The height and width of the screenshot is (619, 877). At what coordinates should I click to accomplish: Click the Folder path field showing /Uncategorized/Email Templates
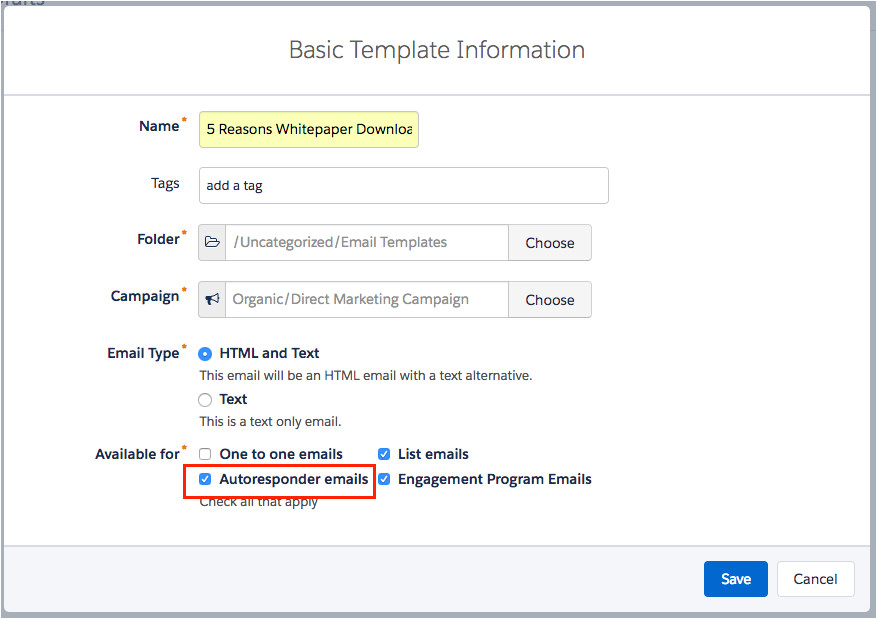[x=366, y=243]
